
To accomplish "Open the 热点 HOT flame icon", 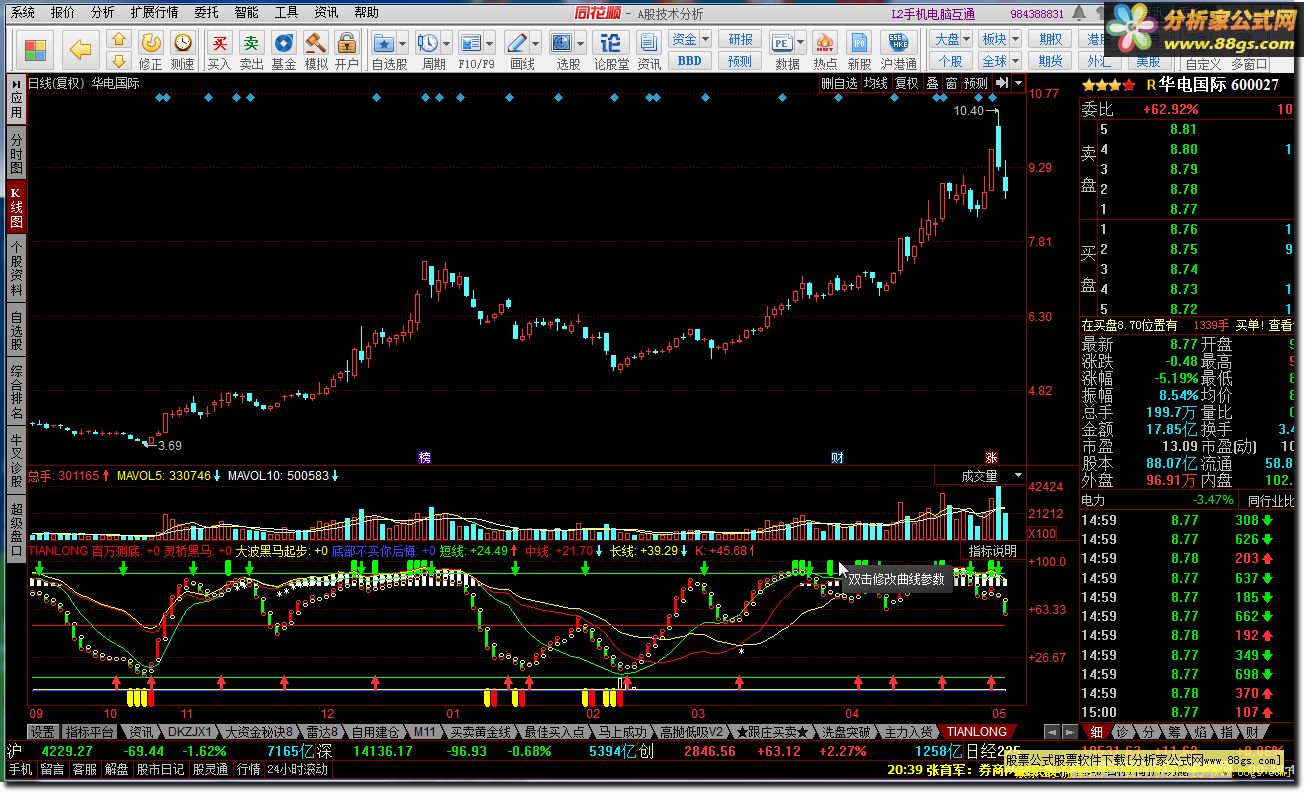I will pyautogui.click(x=825, y=45).
